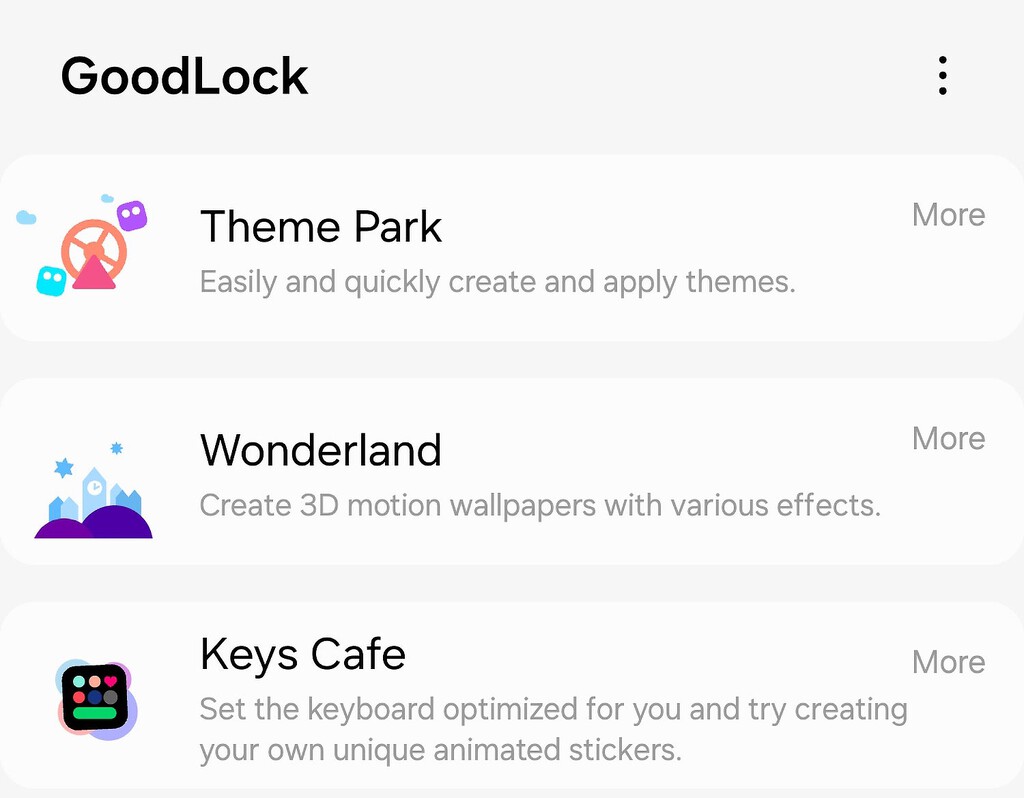The image size is (1024, 798).
Task: Open More options for Theme Park
Action: tap(948, 215)
